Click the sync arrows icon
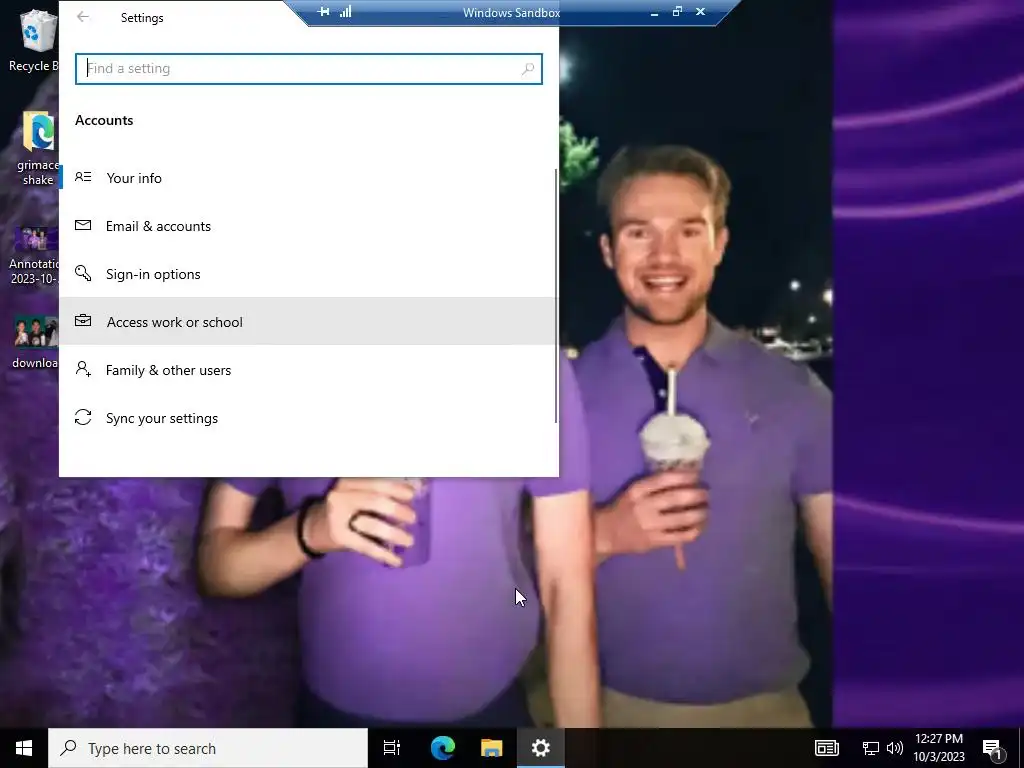Screen dimensions: 1024x768 83,417
